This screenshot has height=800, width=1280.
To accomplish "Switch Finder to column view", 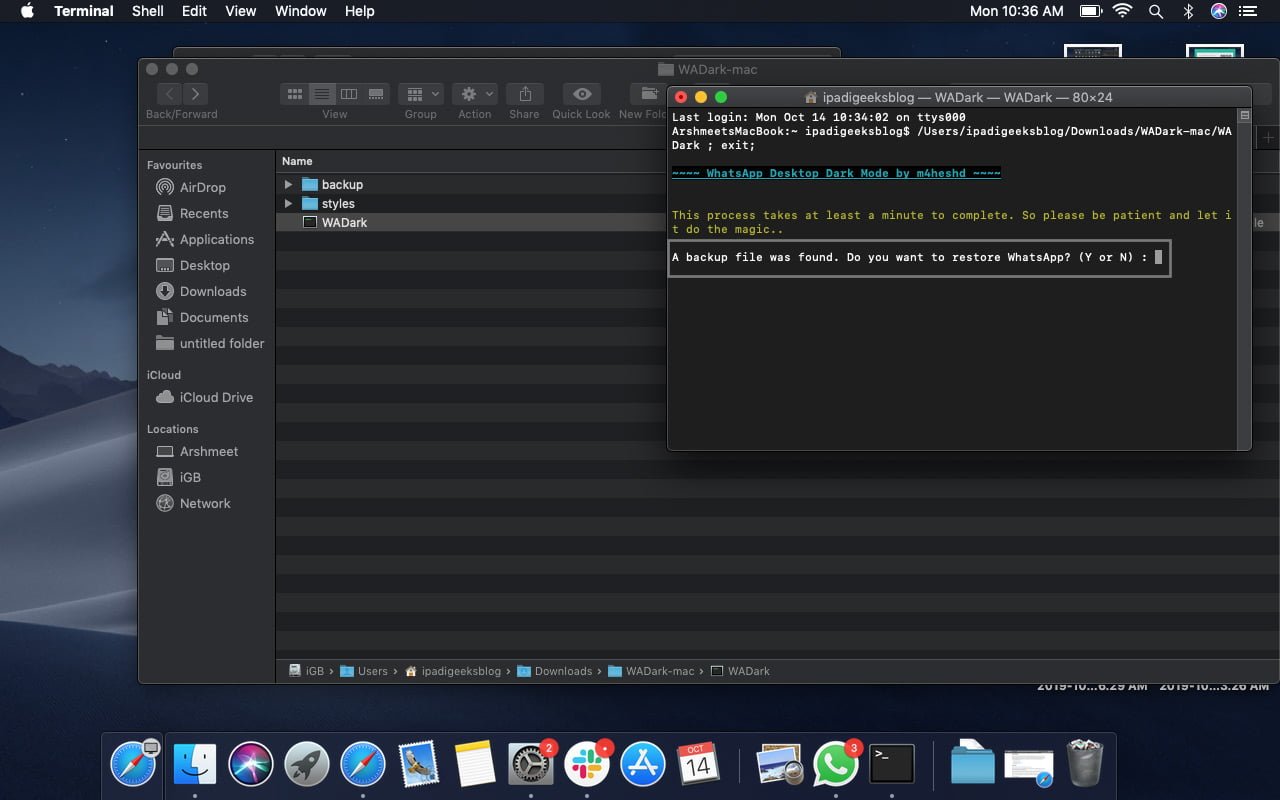I will click(x=348, y=94).
